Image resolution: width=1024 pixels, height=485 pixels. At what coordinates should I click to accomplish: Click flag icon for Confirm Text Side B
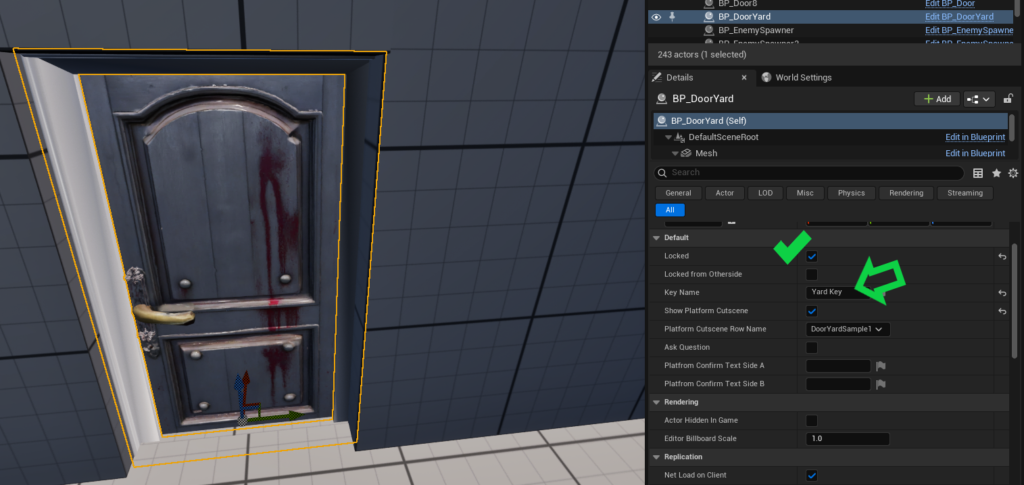(881, 384)
